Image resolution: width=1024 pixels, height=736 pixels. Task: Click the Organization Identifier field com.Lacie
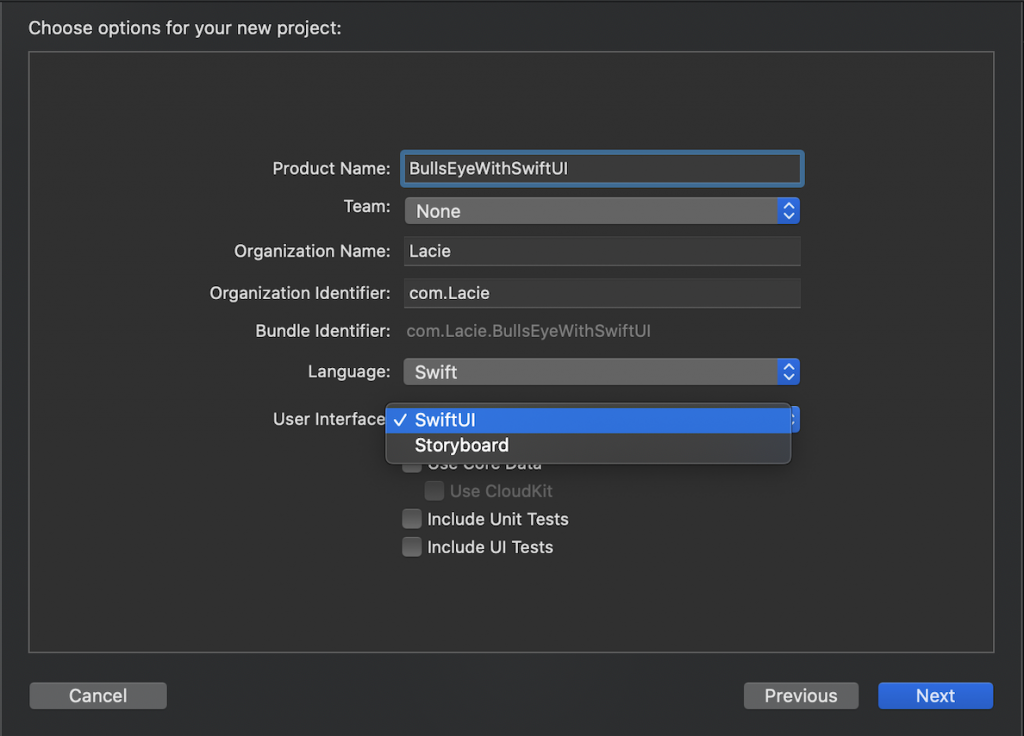(602, 293)
